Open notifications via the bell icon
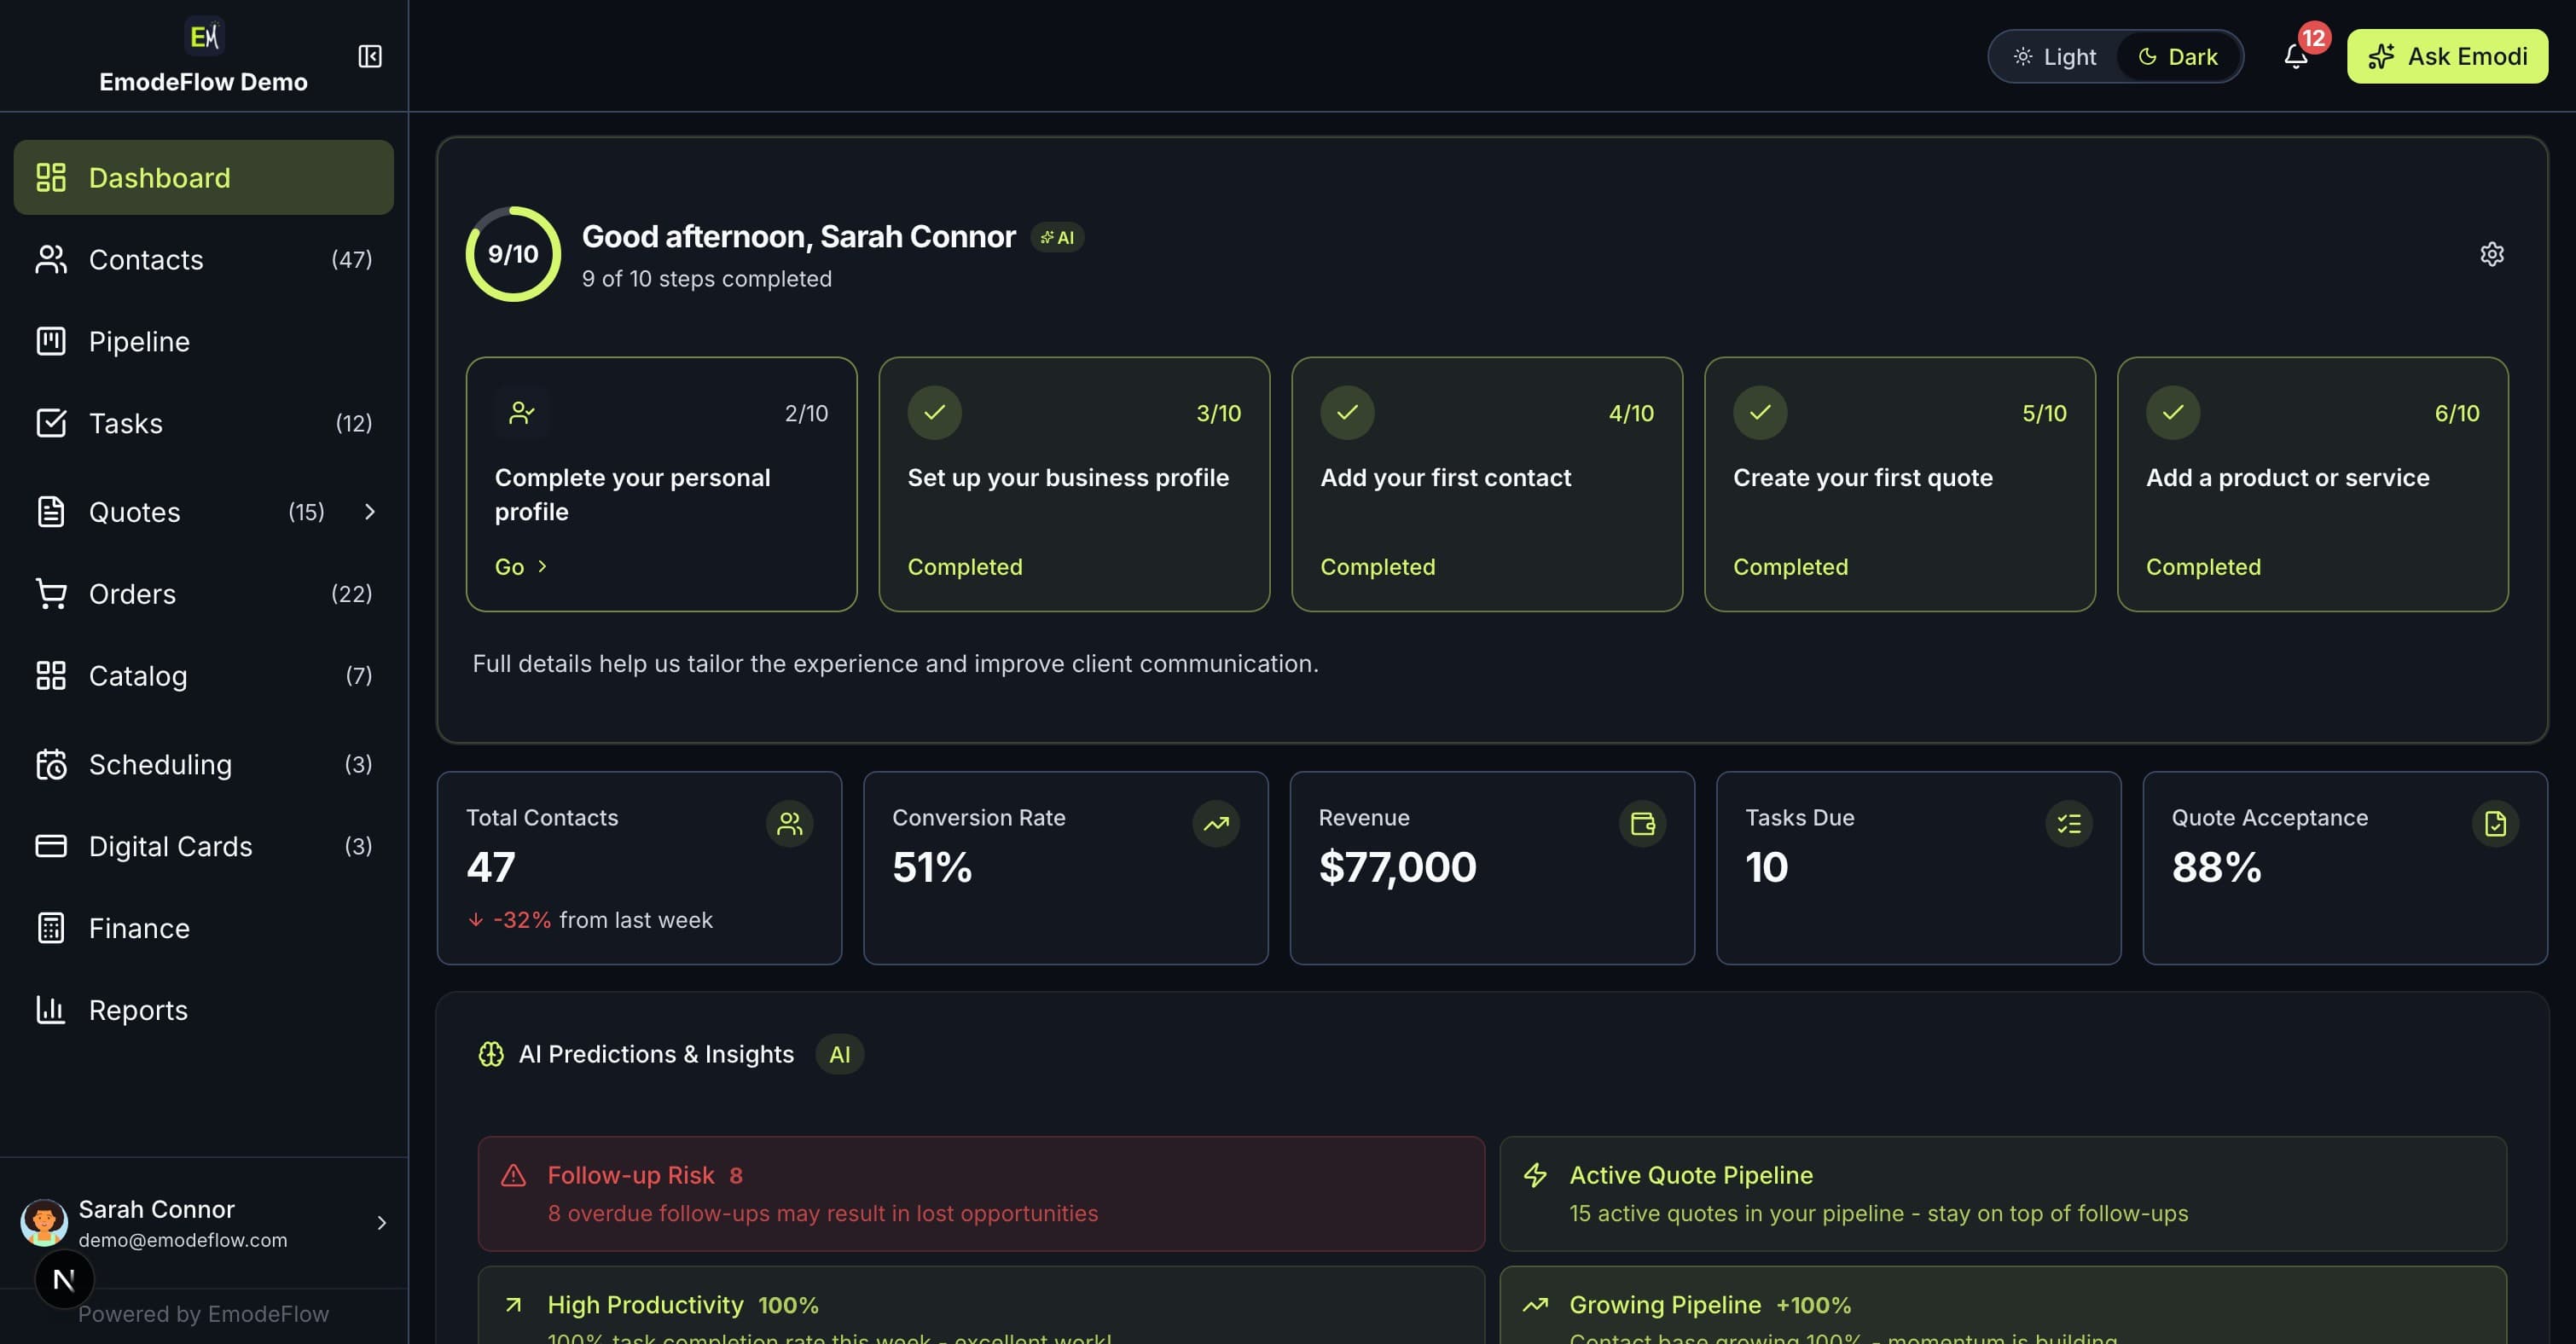This screenshot has height=1344, width=2576. point(2294,56)
